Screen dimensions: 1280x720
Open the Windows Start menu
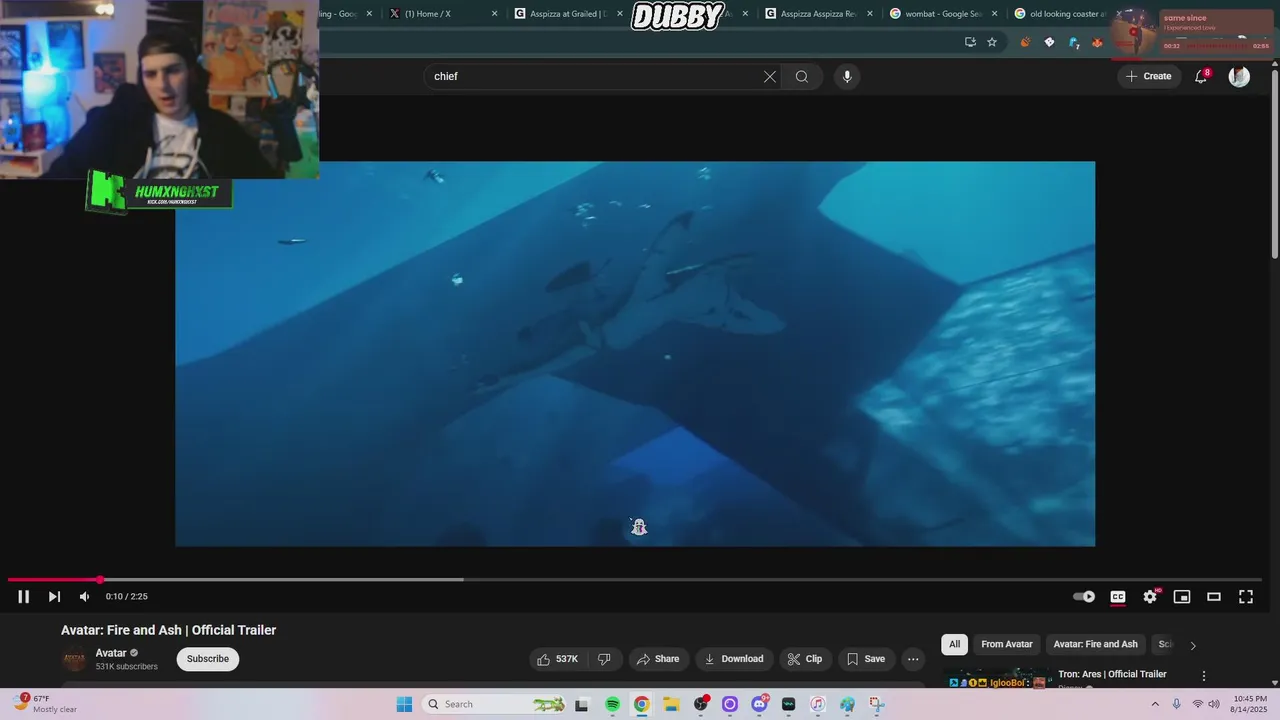coord(404,704)
